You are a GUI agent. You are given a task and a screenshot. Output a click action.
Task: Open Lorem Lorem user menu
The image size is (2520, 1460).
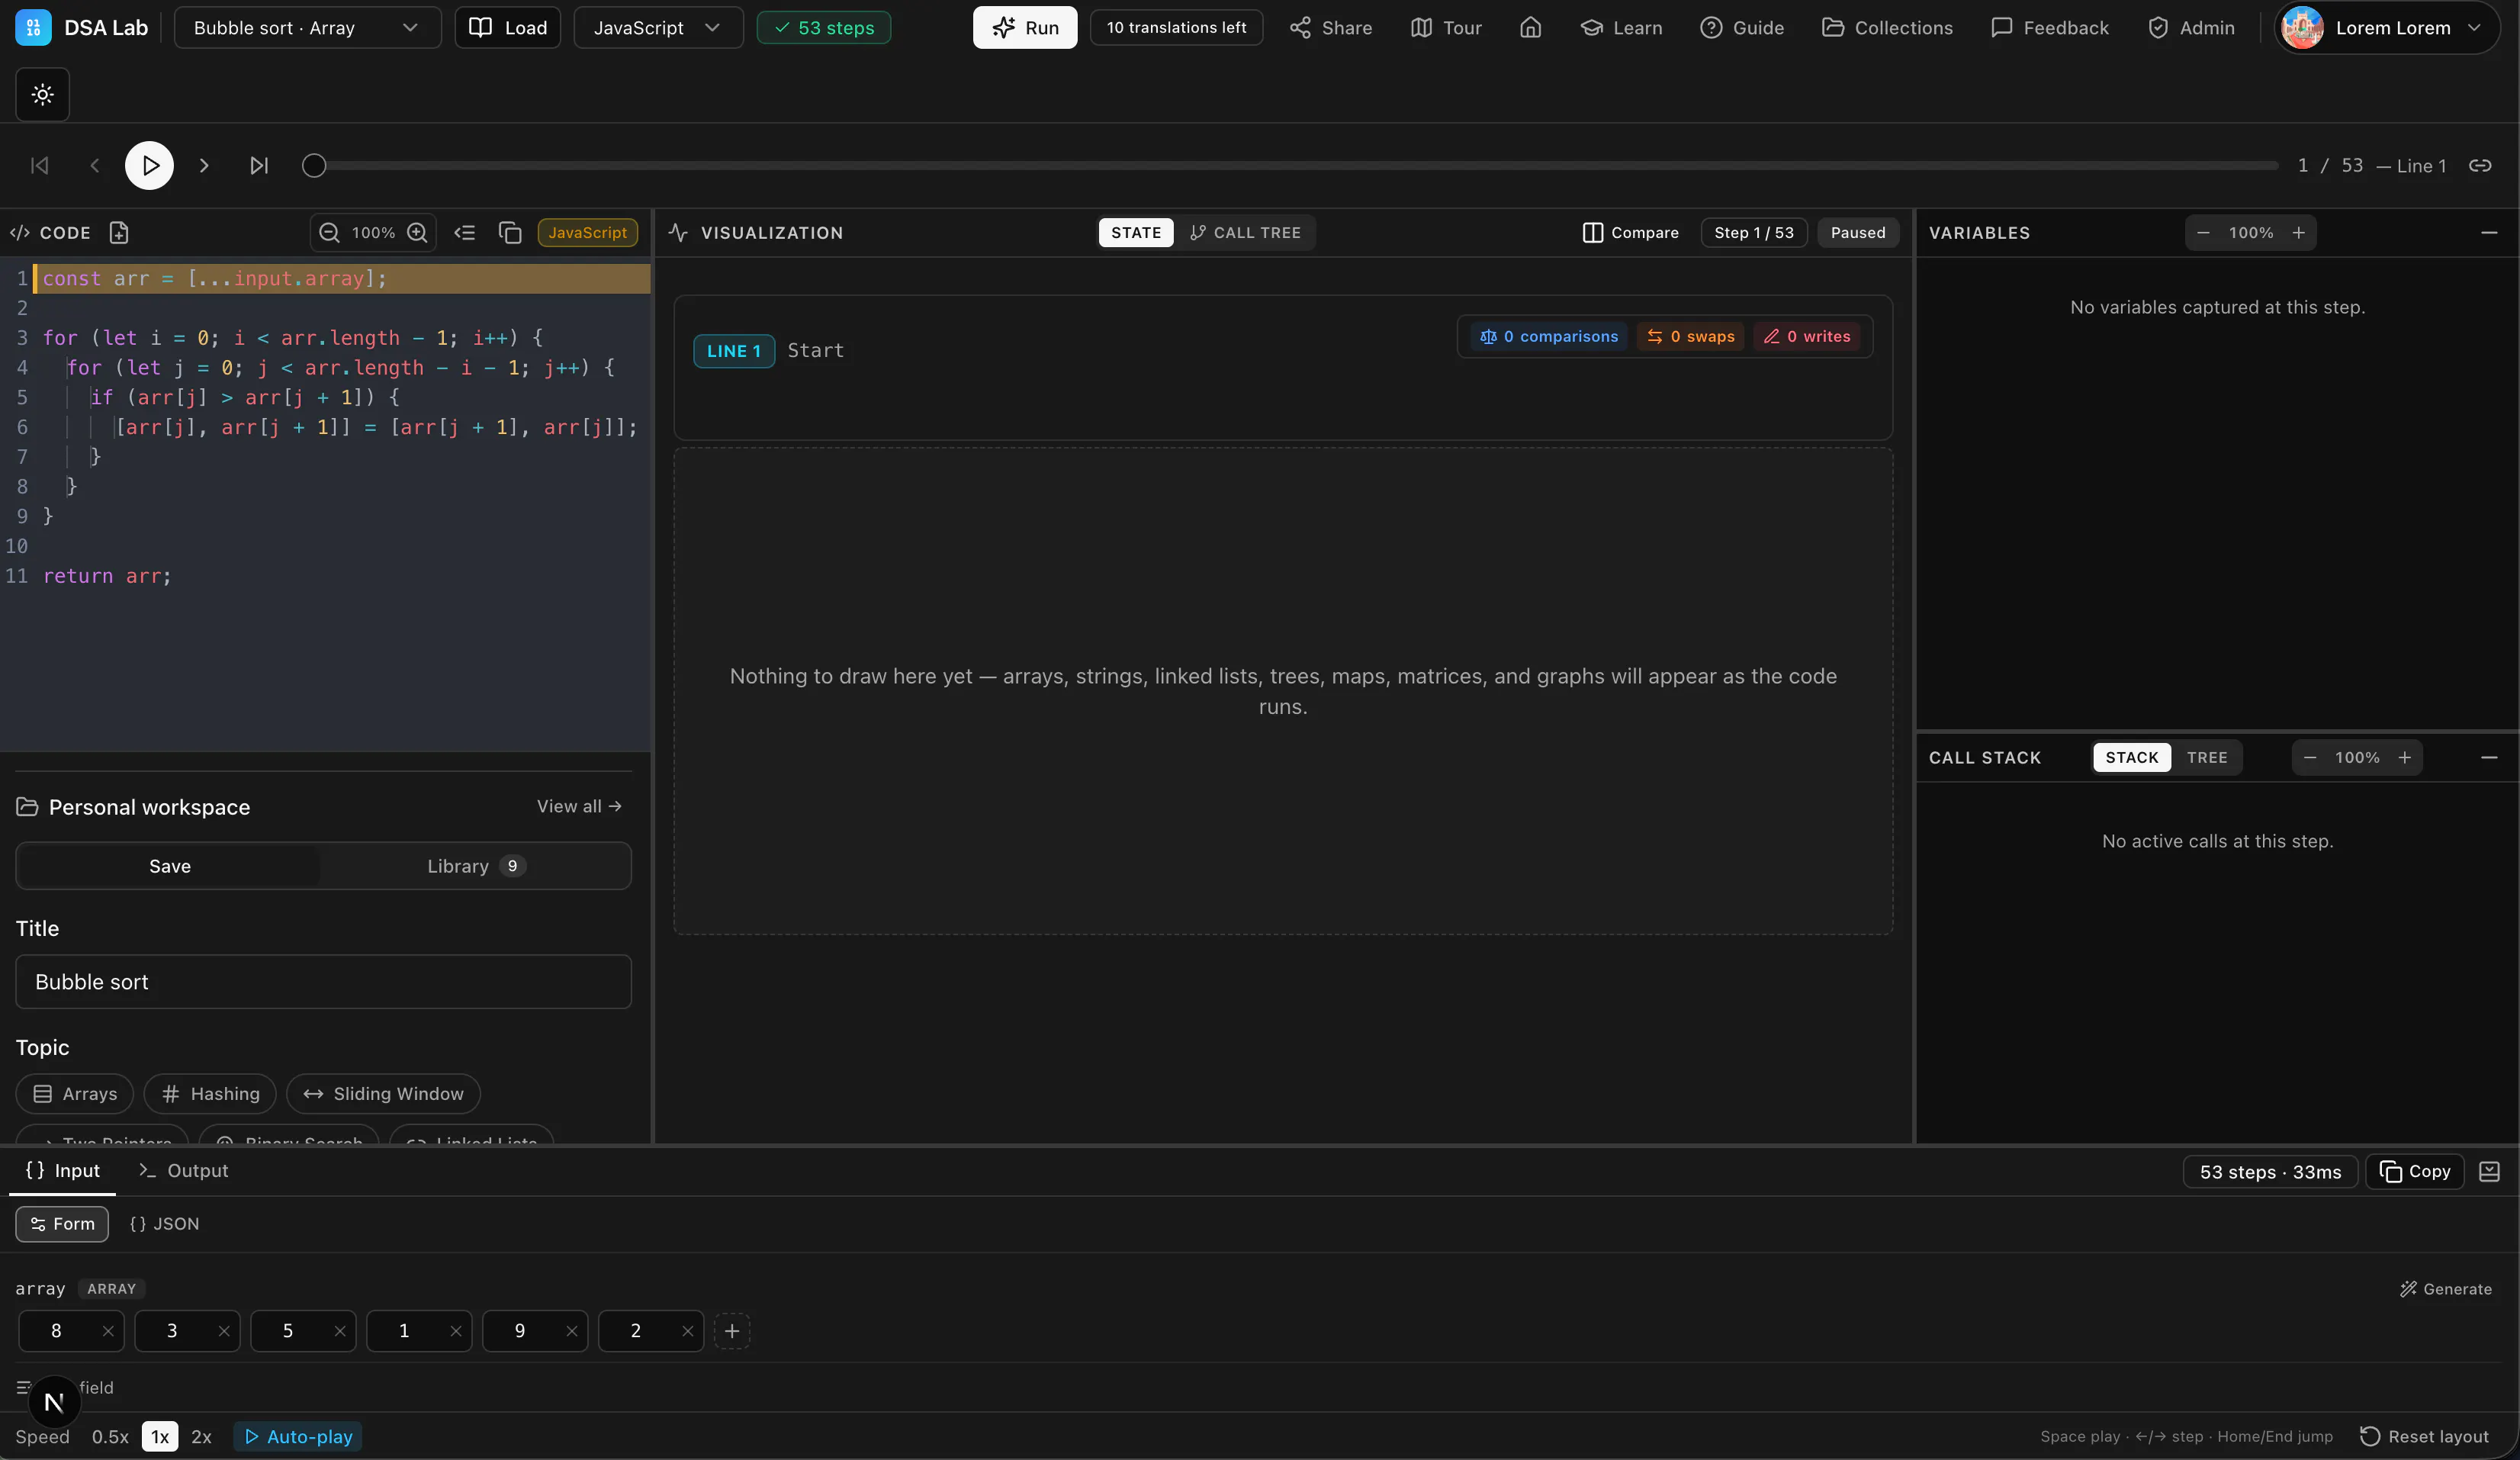point(2386,28)
